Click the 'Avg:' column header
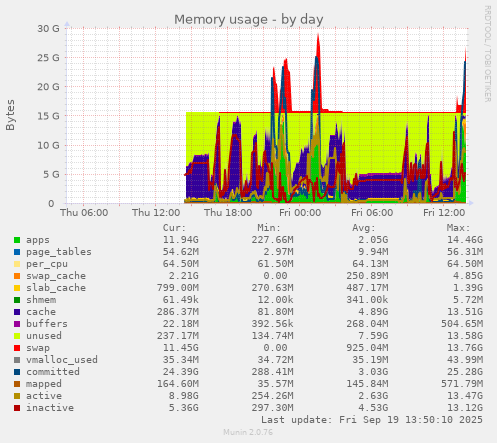 pos(364,228)
